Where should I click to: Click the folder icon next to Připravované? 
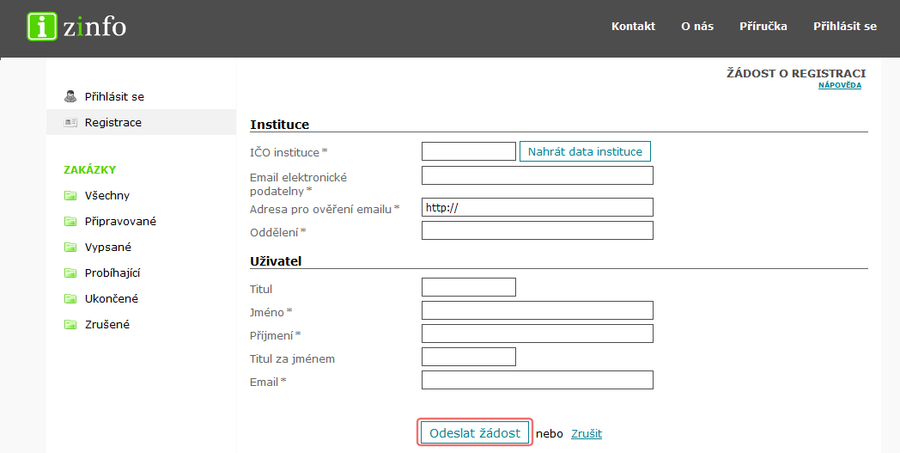click(x=70, y=221)
